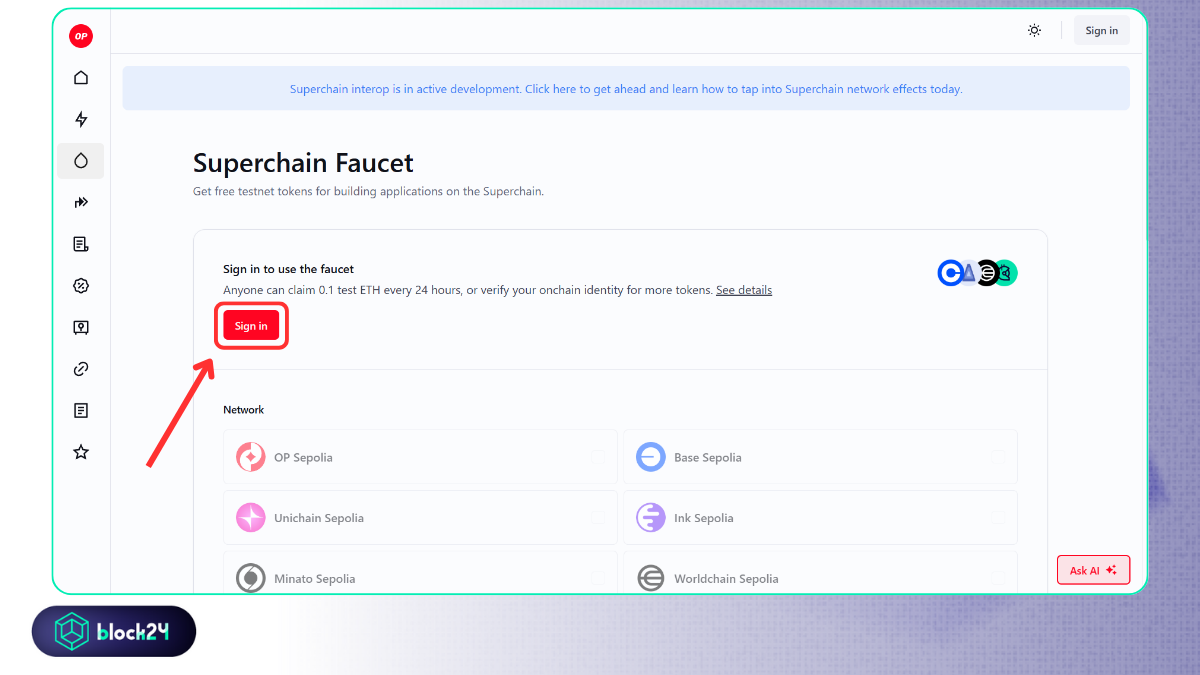Open the contract document sidebar icon
This screenshot has height=675, width=1200.
coord(81,244)
